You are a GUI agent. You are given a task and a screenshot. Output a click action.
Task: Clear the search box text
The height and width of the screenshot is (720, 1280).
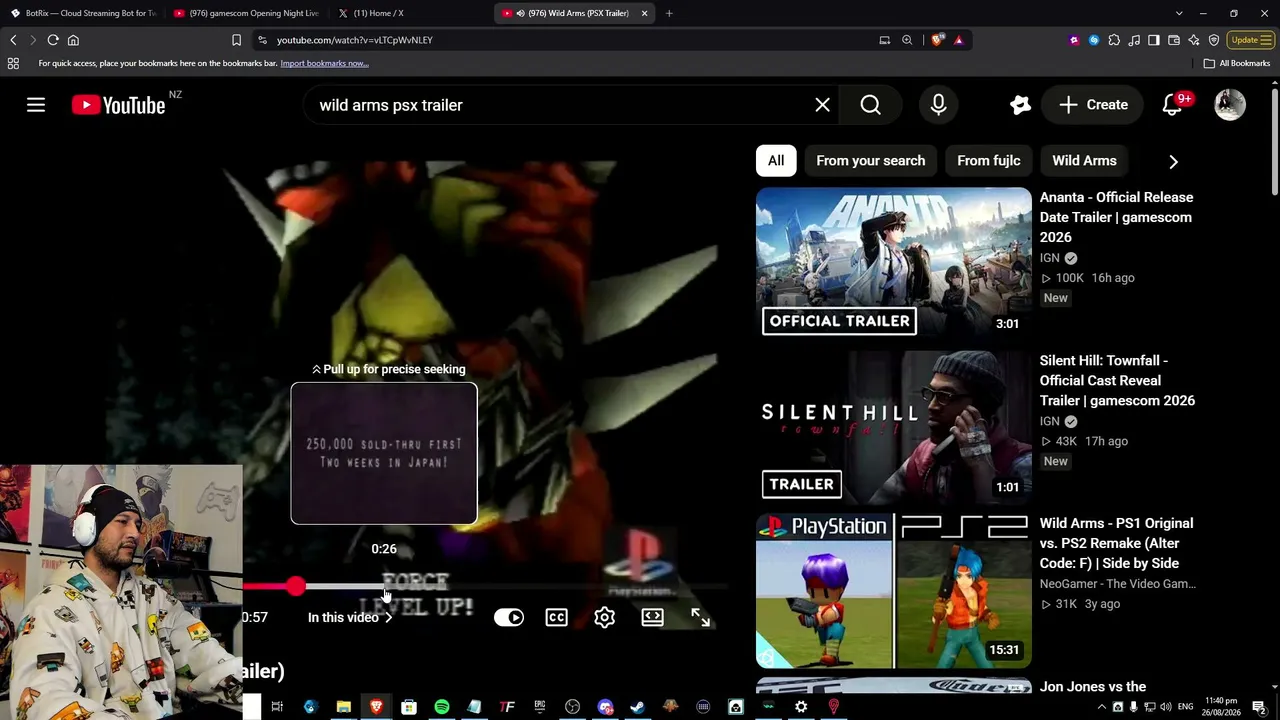[822, 105]
